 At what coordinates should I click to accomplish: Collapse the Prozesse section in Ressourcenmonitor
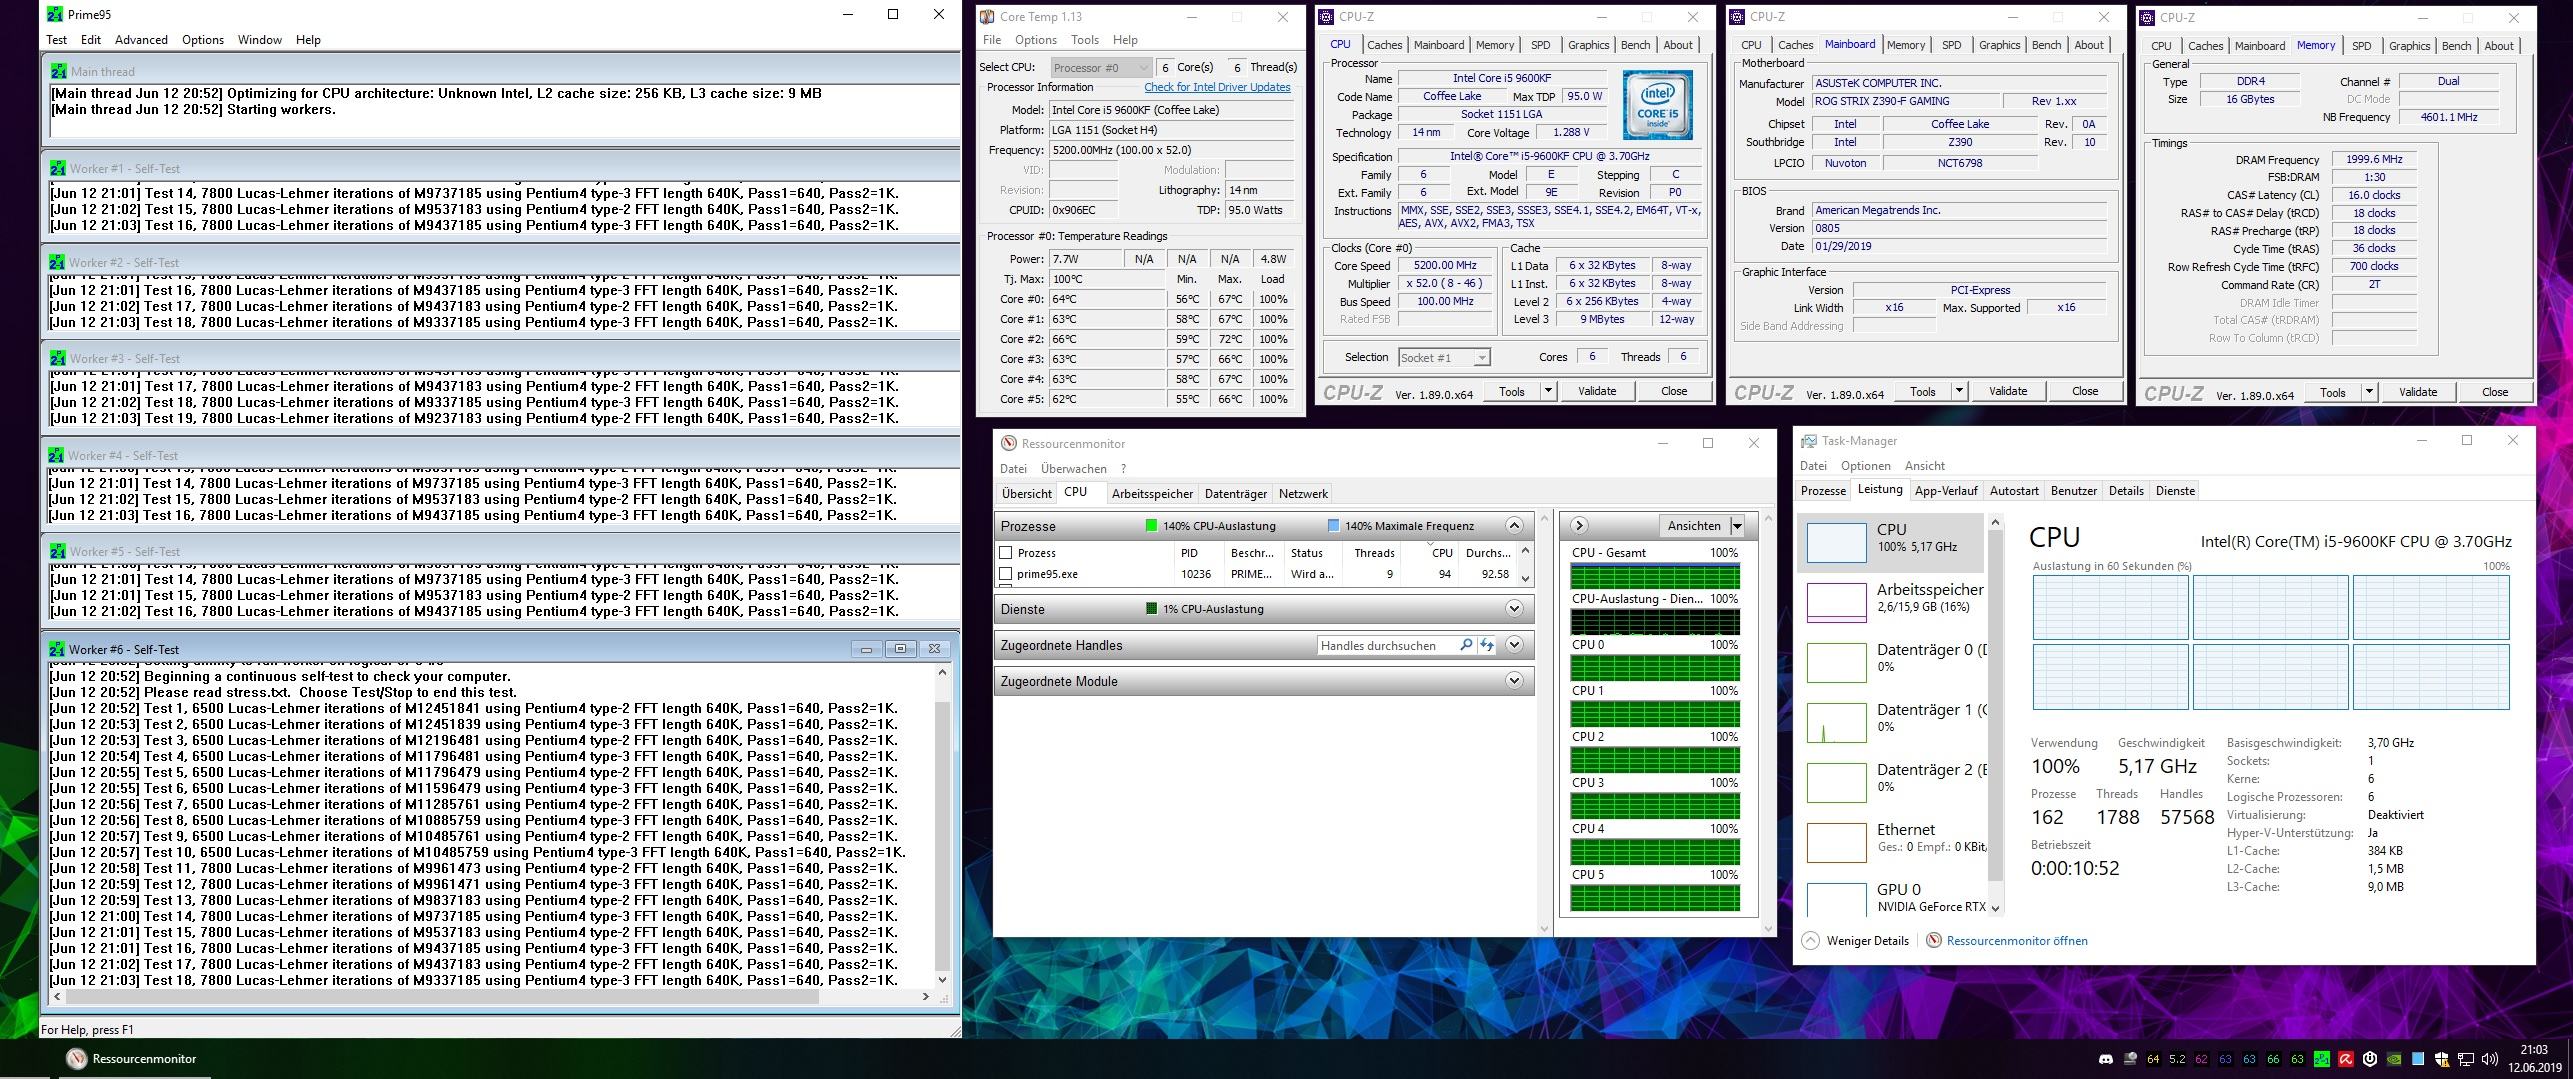pos(1514,526)
